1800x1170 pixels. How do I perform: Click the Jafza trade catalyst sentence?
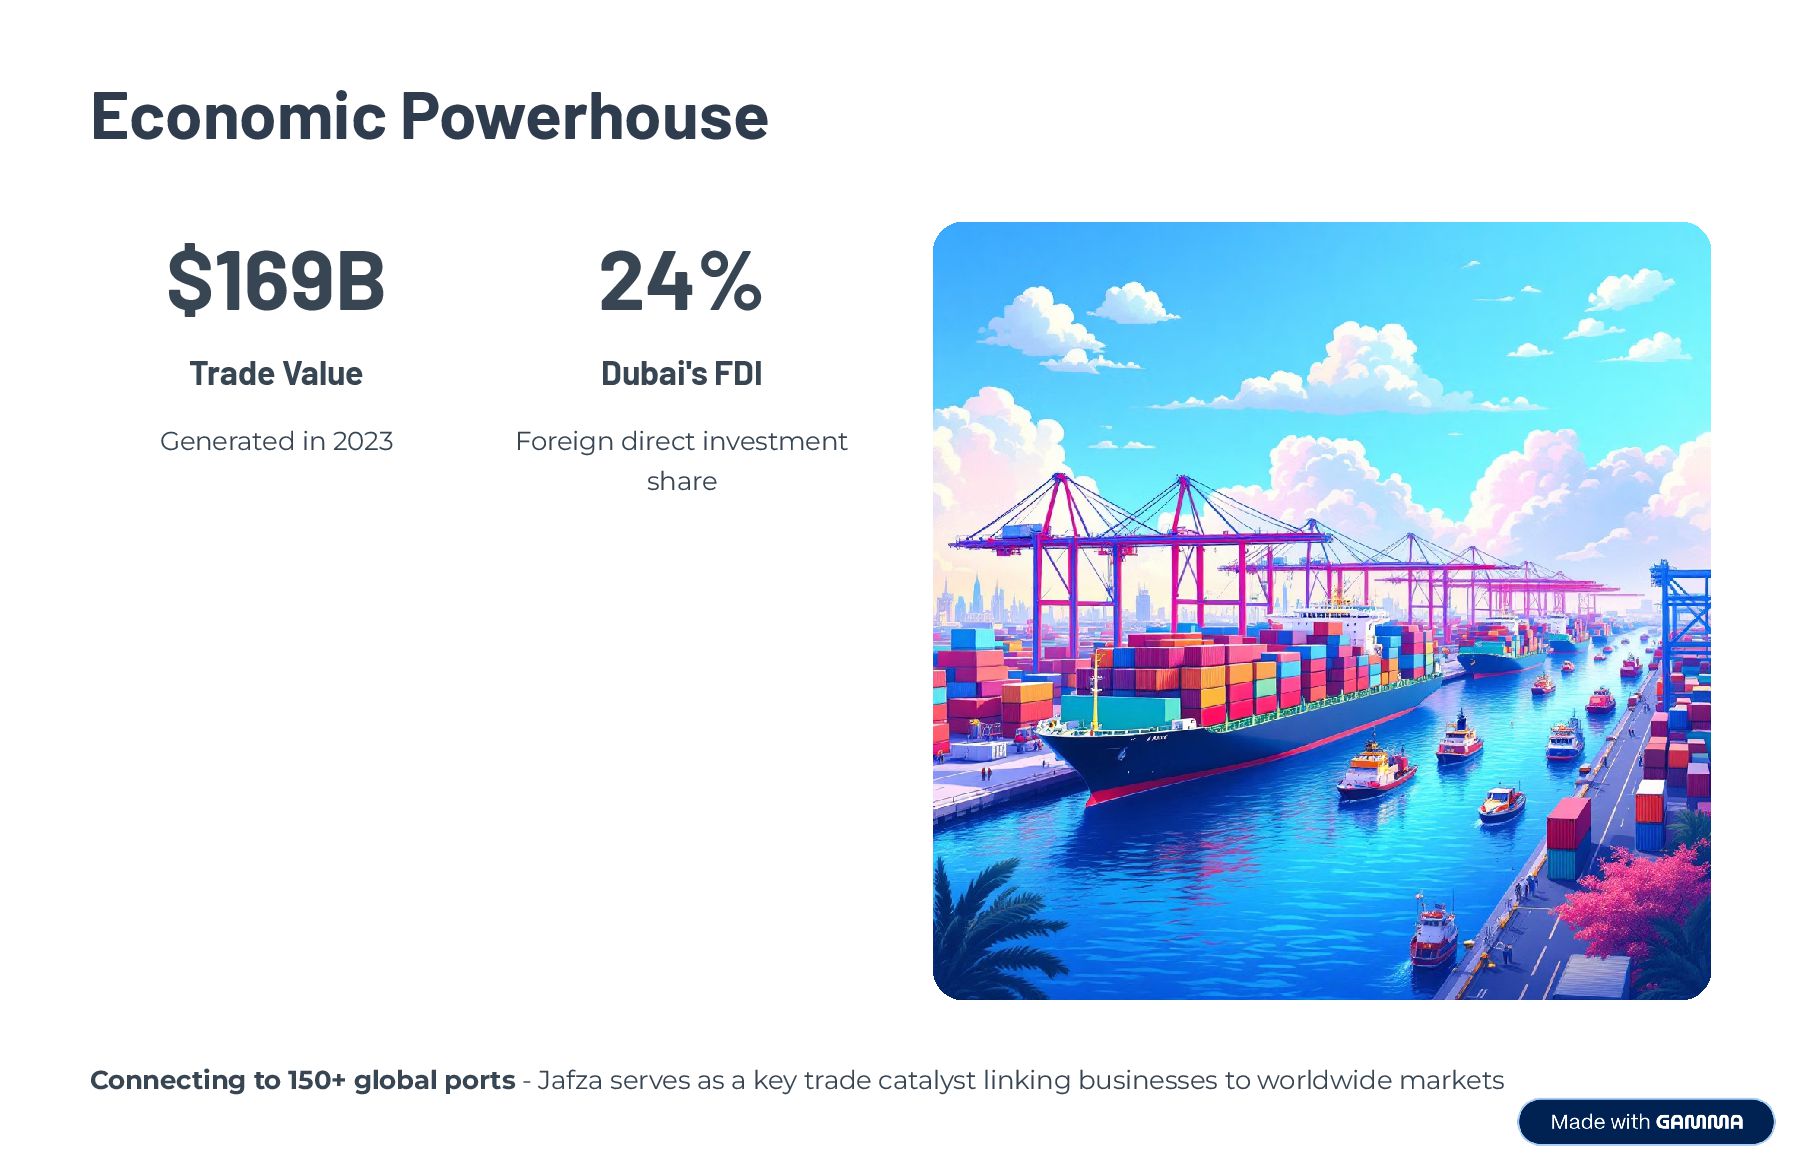(1020, 1081)
